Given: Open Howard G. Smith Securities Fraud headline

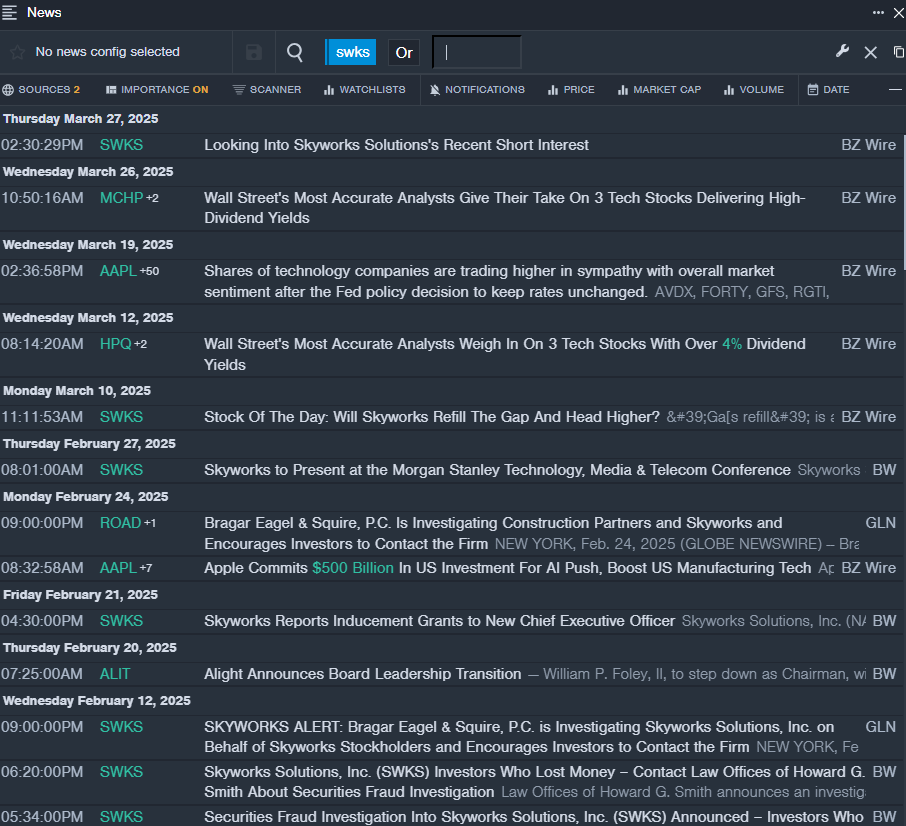Looking at the screenshot, I should point(534,782).
